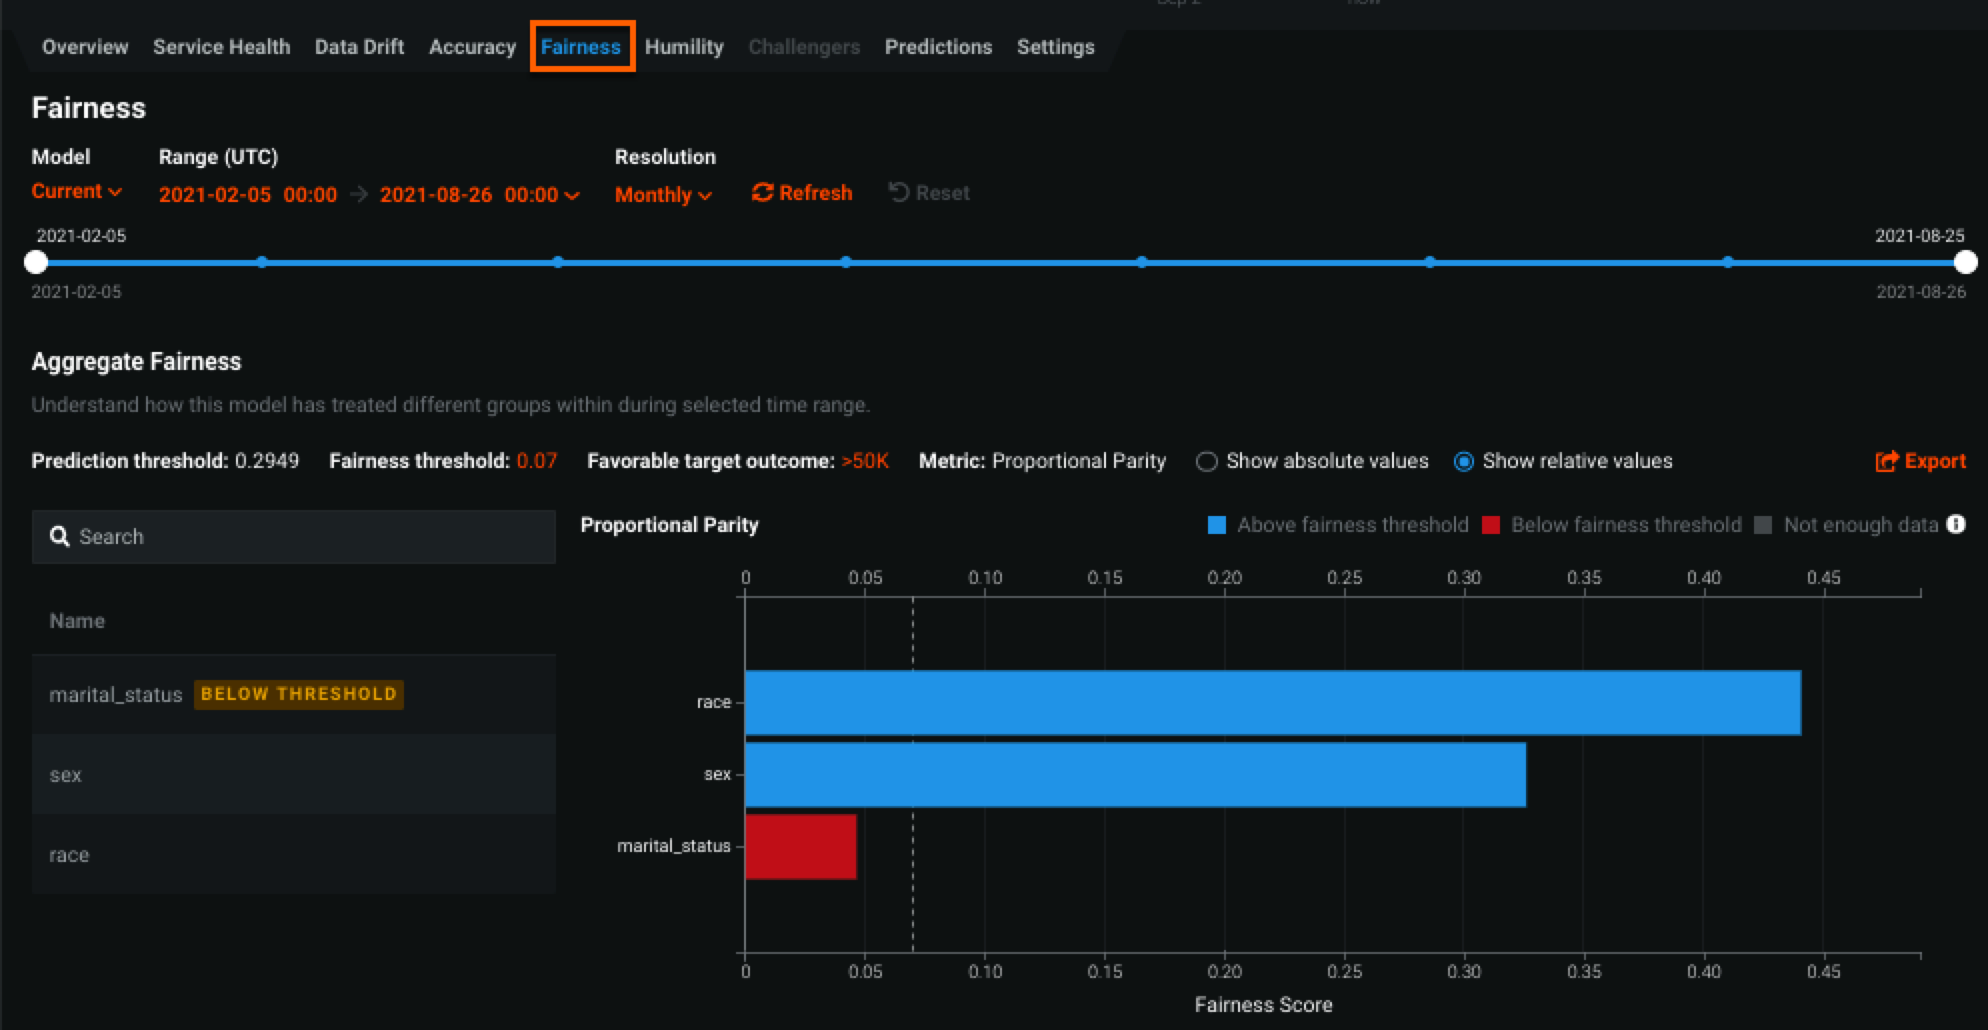Click the magnifier icon in the search box
Image resolution: width=1988 pixels, height=1030 pixels.
click(60, 537)
